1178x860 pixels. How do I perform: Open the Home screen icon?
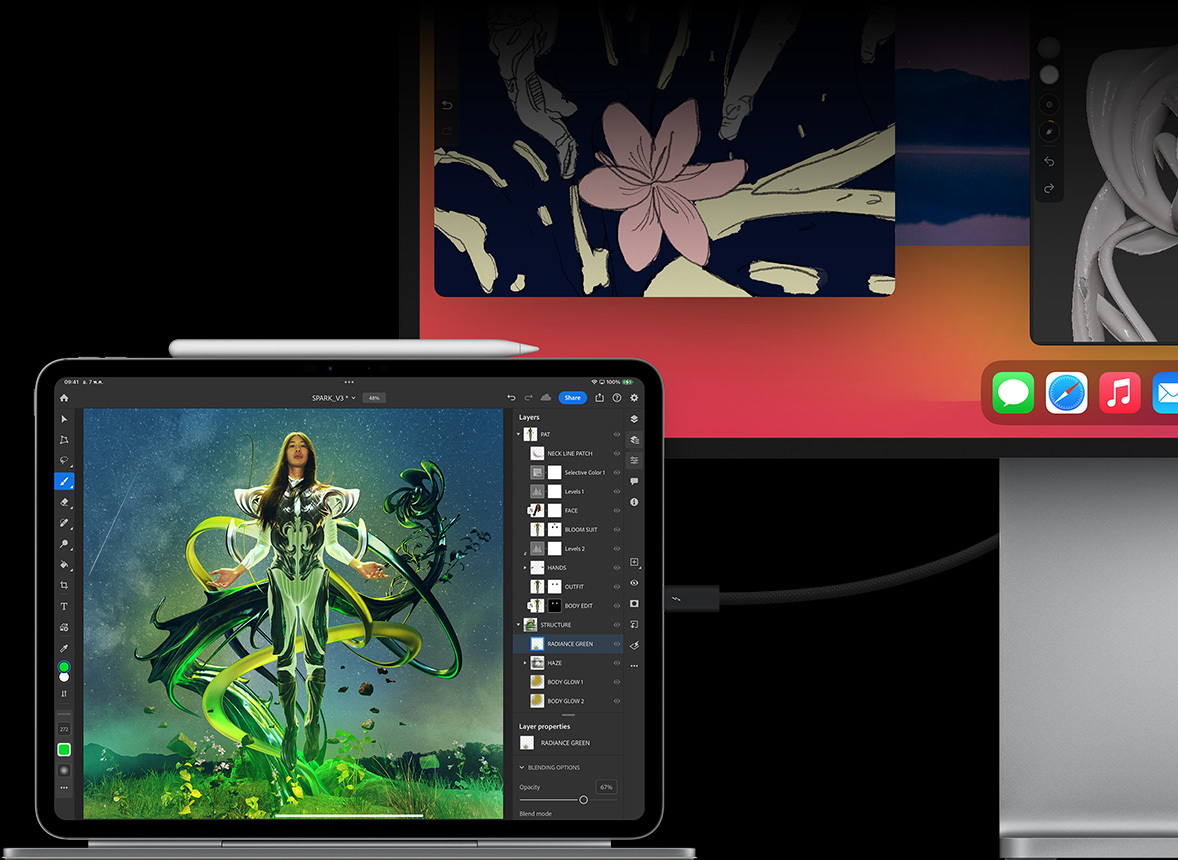pyautogui.click(x=64, y=398)
